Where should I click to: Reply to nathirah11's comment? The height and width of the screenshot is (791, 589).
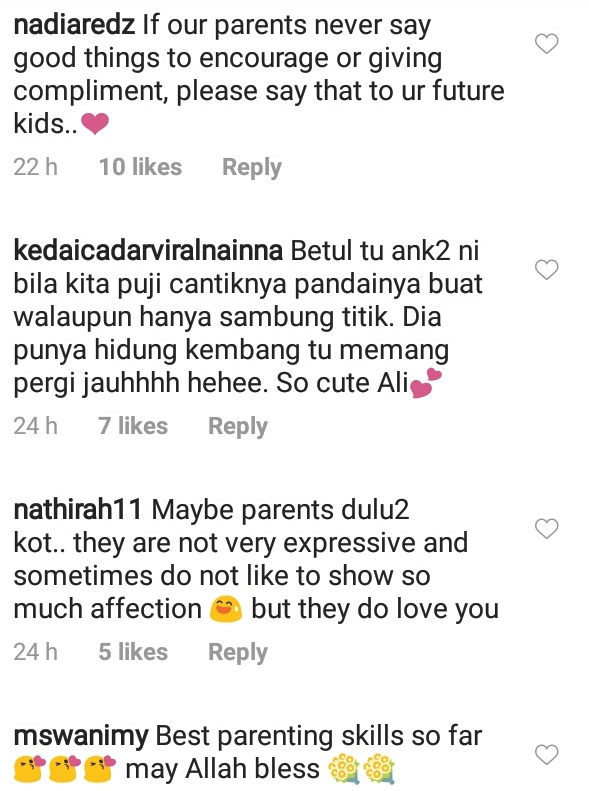(238, 652)
